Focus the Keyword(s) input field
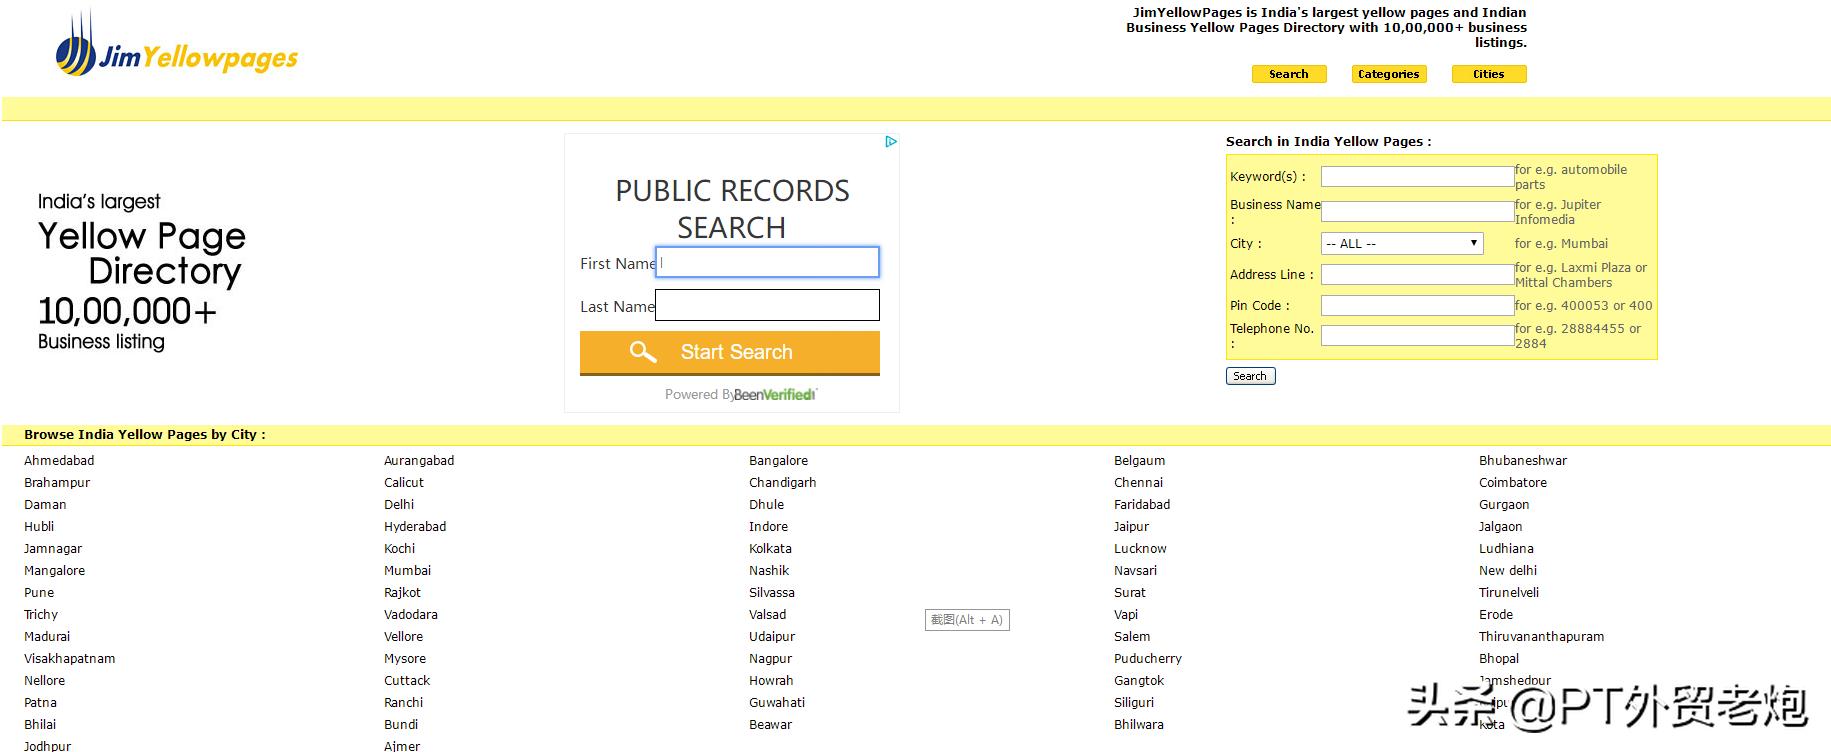 click(x=1416, y=177)
